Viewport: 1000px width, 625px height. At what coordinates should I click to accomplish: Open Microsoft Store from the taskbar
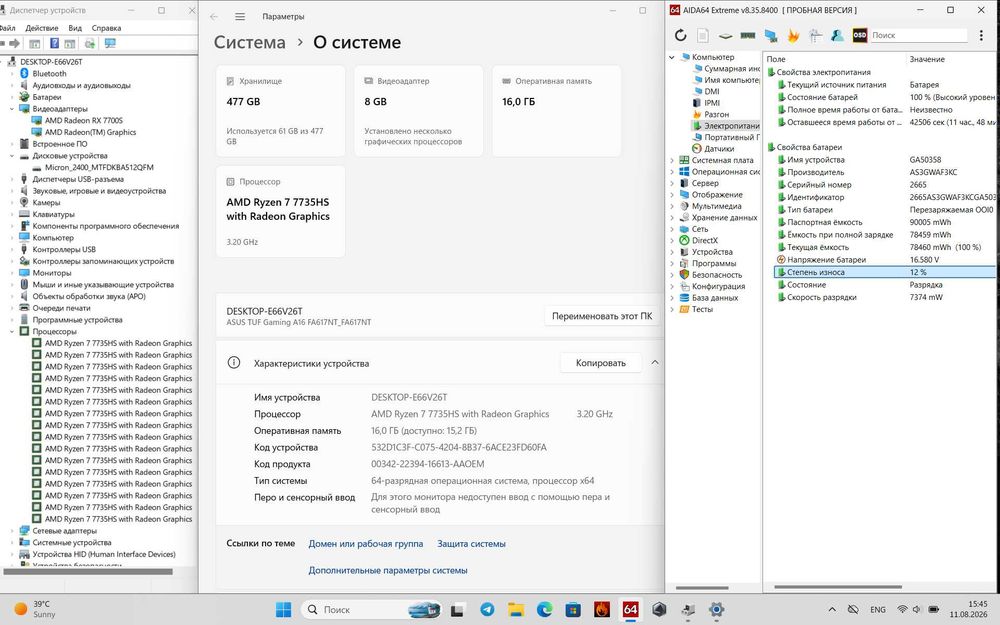[x=573, y=610]
